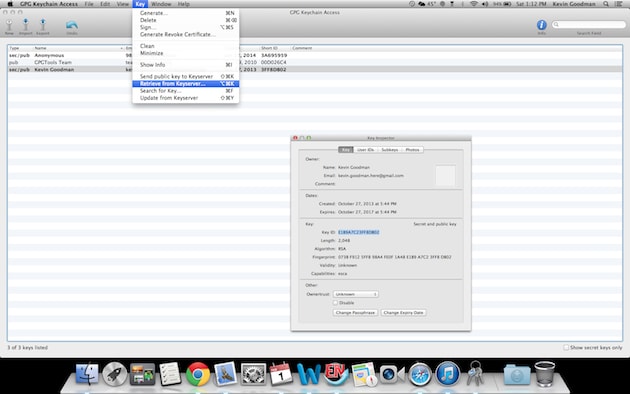Open the Trash in the Dock
This screenshot has height=394, width=630.
pos(545,374)
